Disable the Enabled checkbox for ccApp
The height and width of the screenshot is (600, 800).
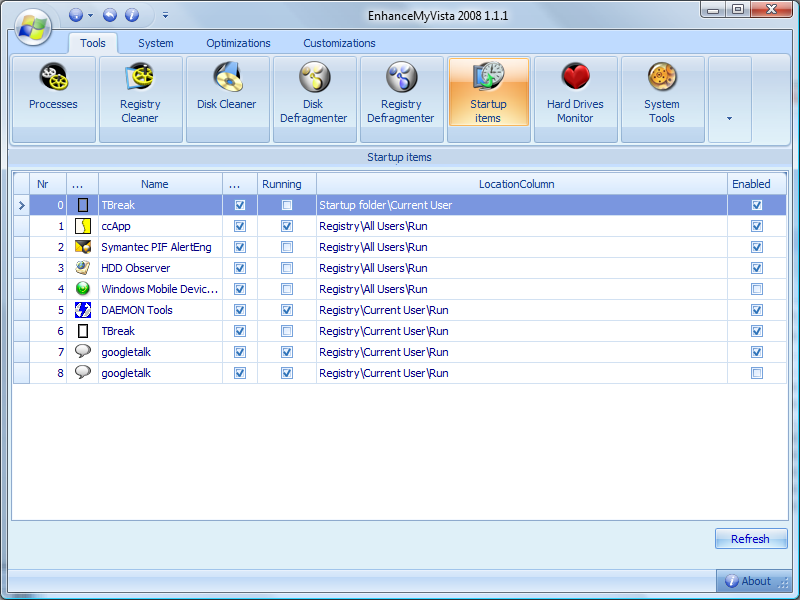[x=757, y=226]
